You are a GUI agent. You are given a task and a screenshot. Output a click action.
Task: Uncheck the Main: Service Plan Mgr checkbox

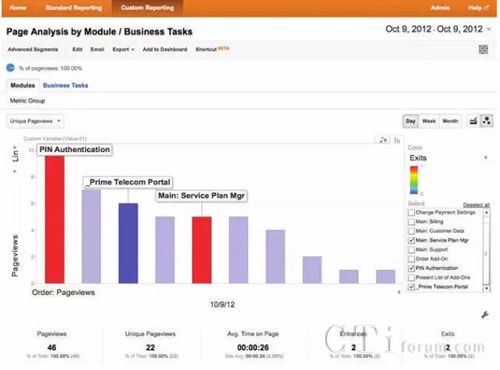click(412, 240)
